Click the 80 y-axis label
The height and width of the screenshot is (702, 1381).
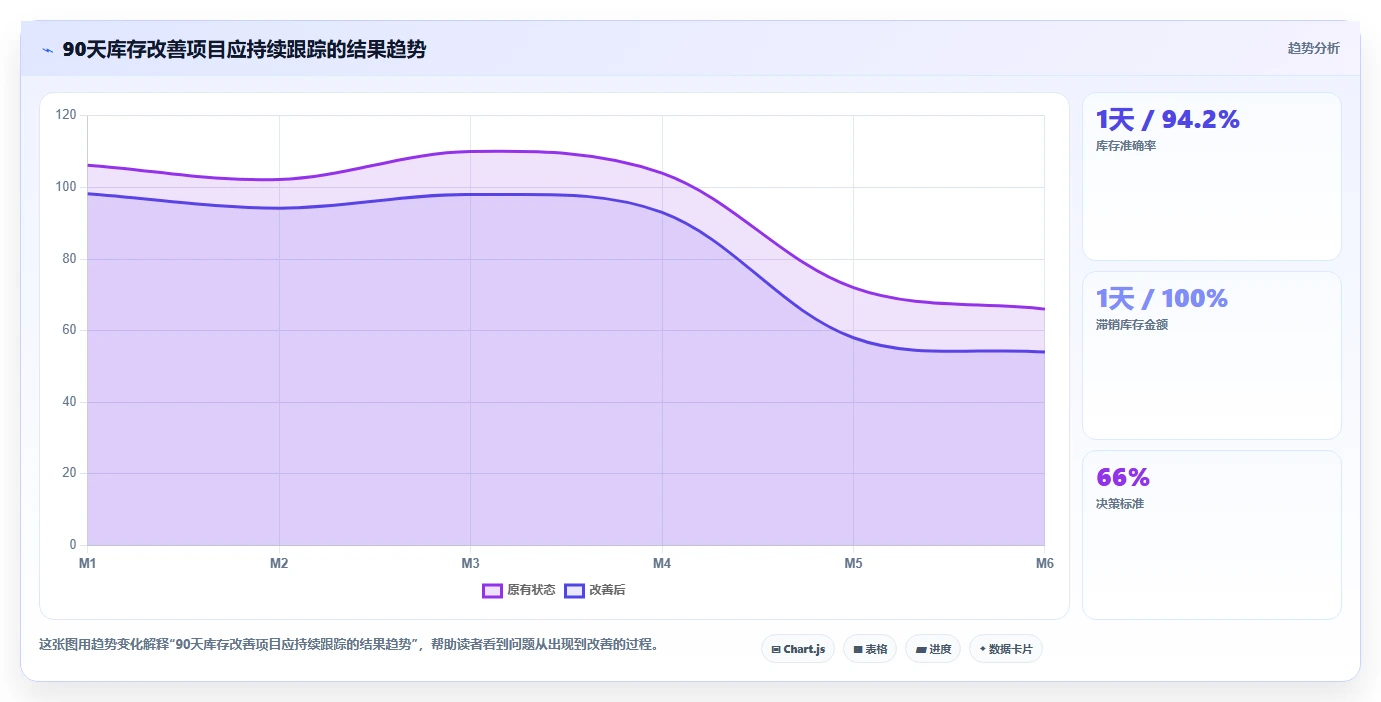(x=69, y=259)
